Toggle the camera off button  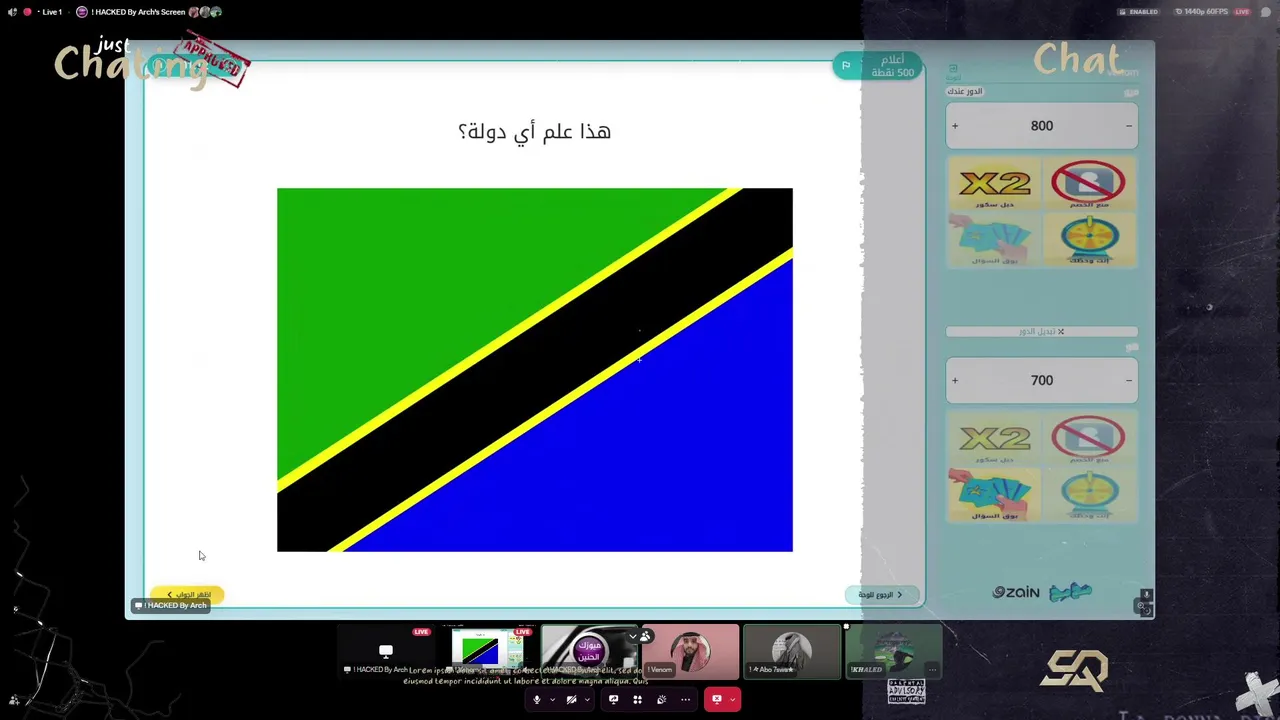(x=572, y=700)
